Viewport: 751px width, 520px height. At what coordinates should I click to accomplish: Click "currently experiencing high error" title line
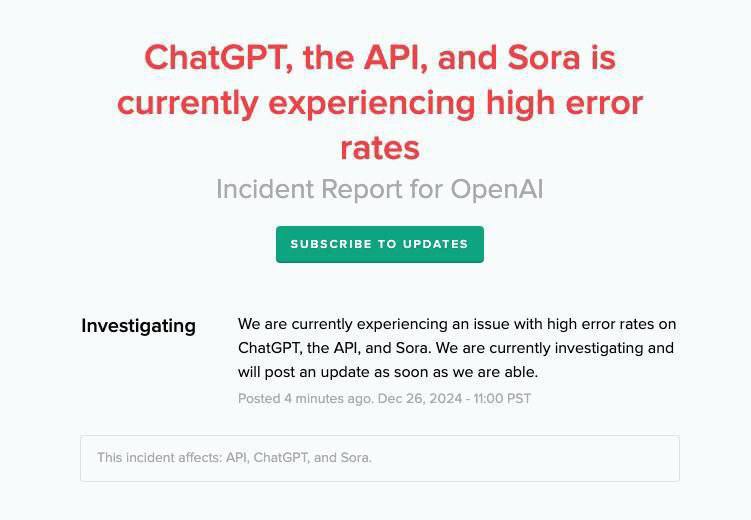(x=379, y=102)
